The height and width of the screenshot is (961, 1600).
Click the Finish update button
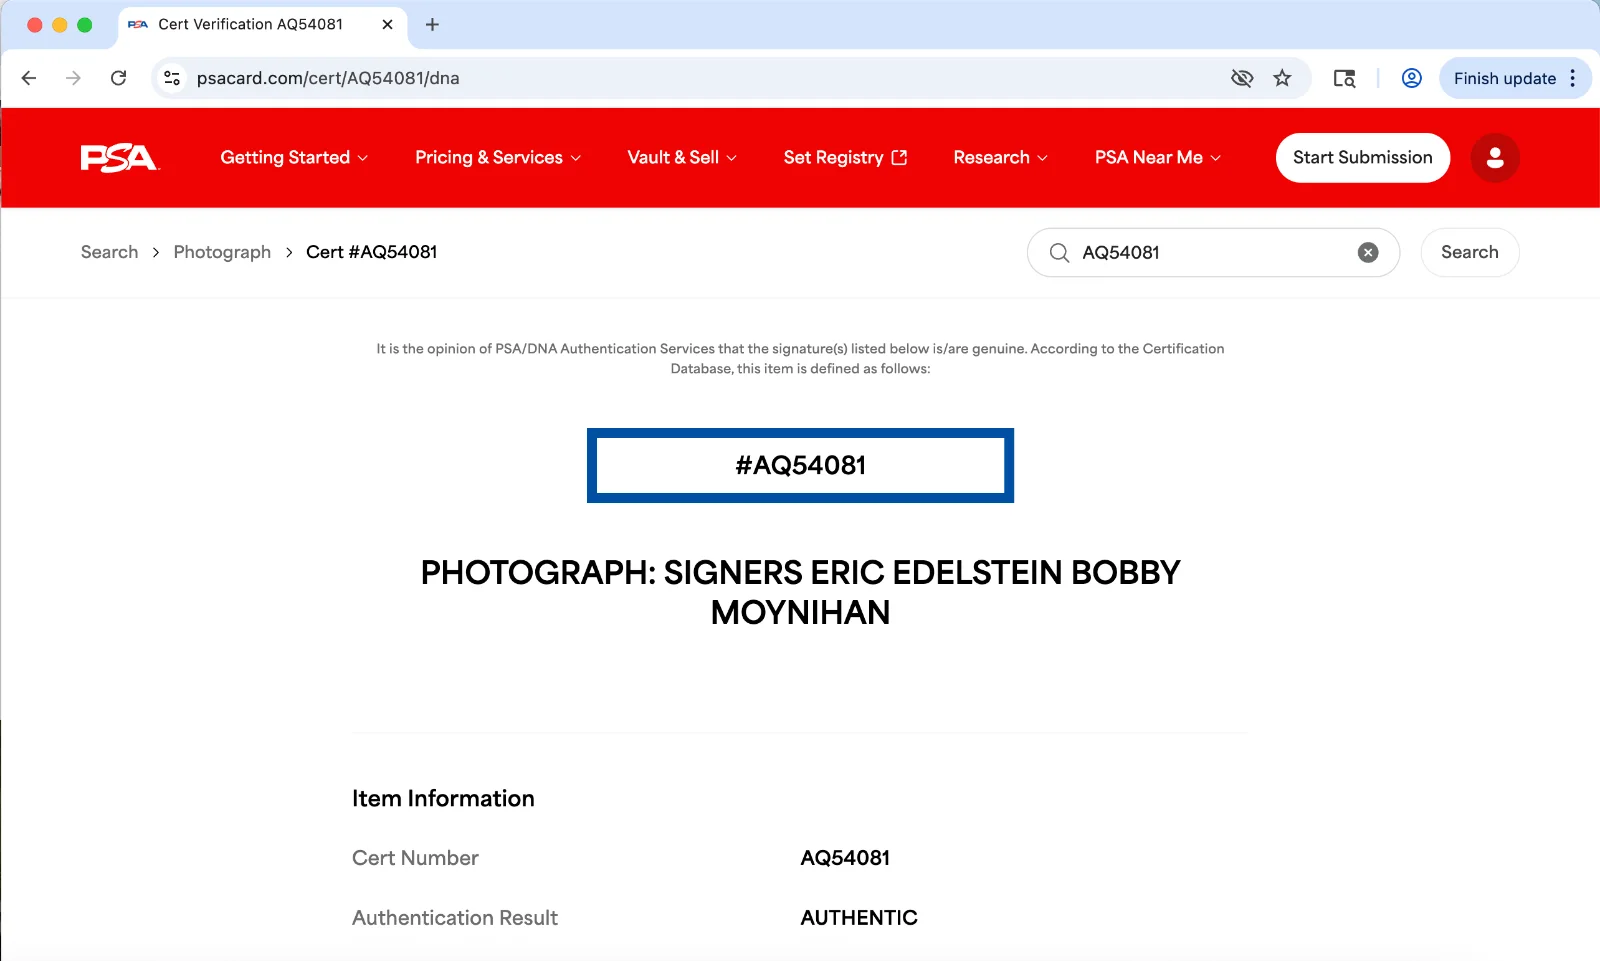click(1504, 78)
